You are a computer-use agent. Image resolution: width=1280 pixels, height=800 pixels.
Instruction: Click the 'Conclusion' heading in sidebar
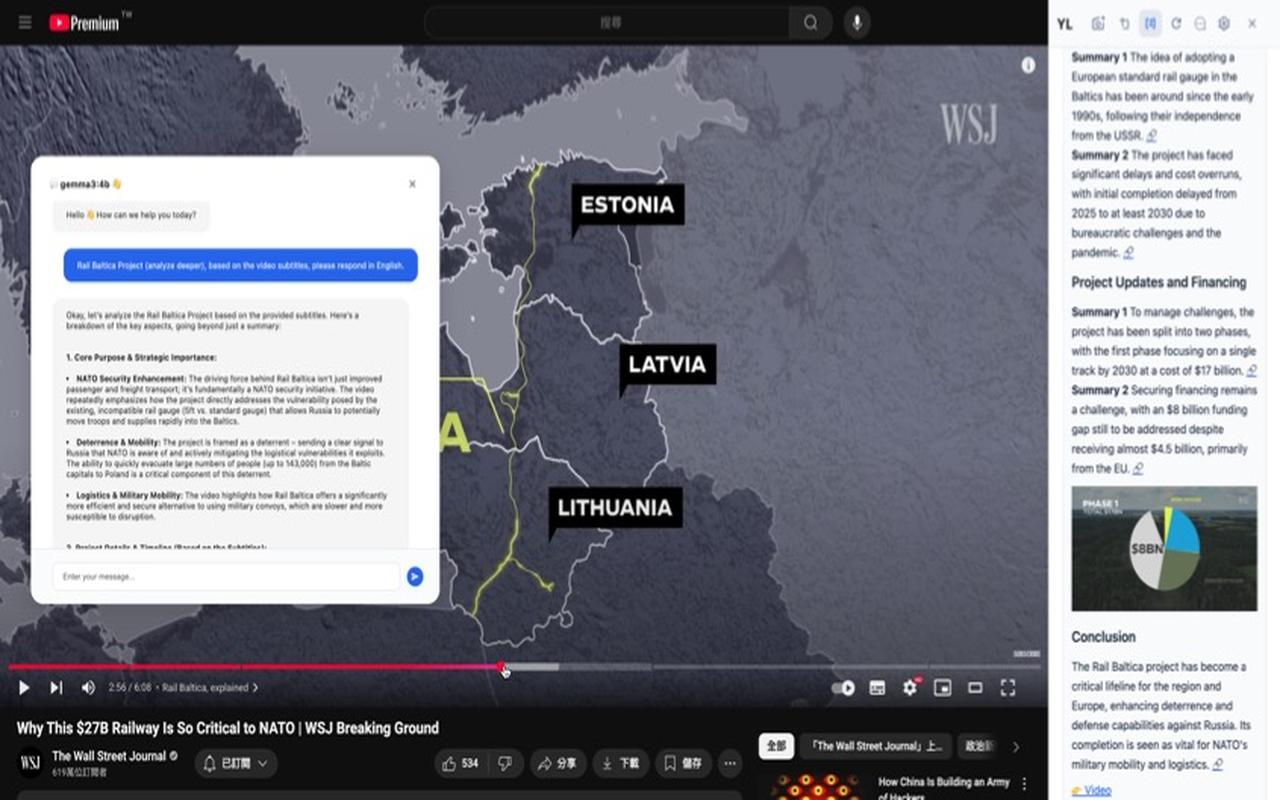(x=1104, y=637)
